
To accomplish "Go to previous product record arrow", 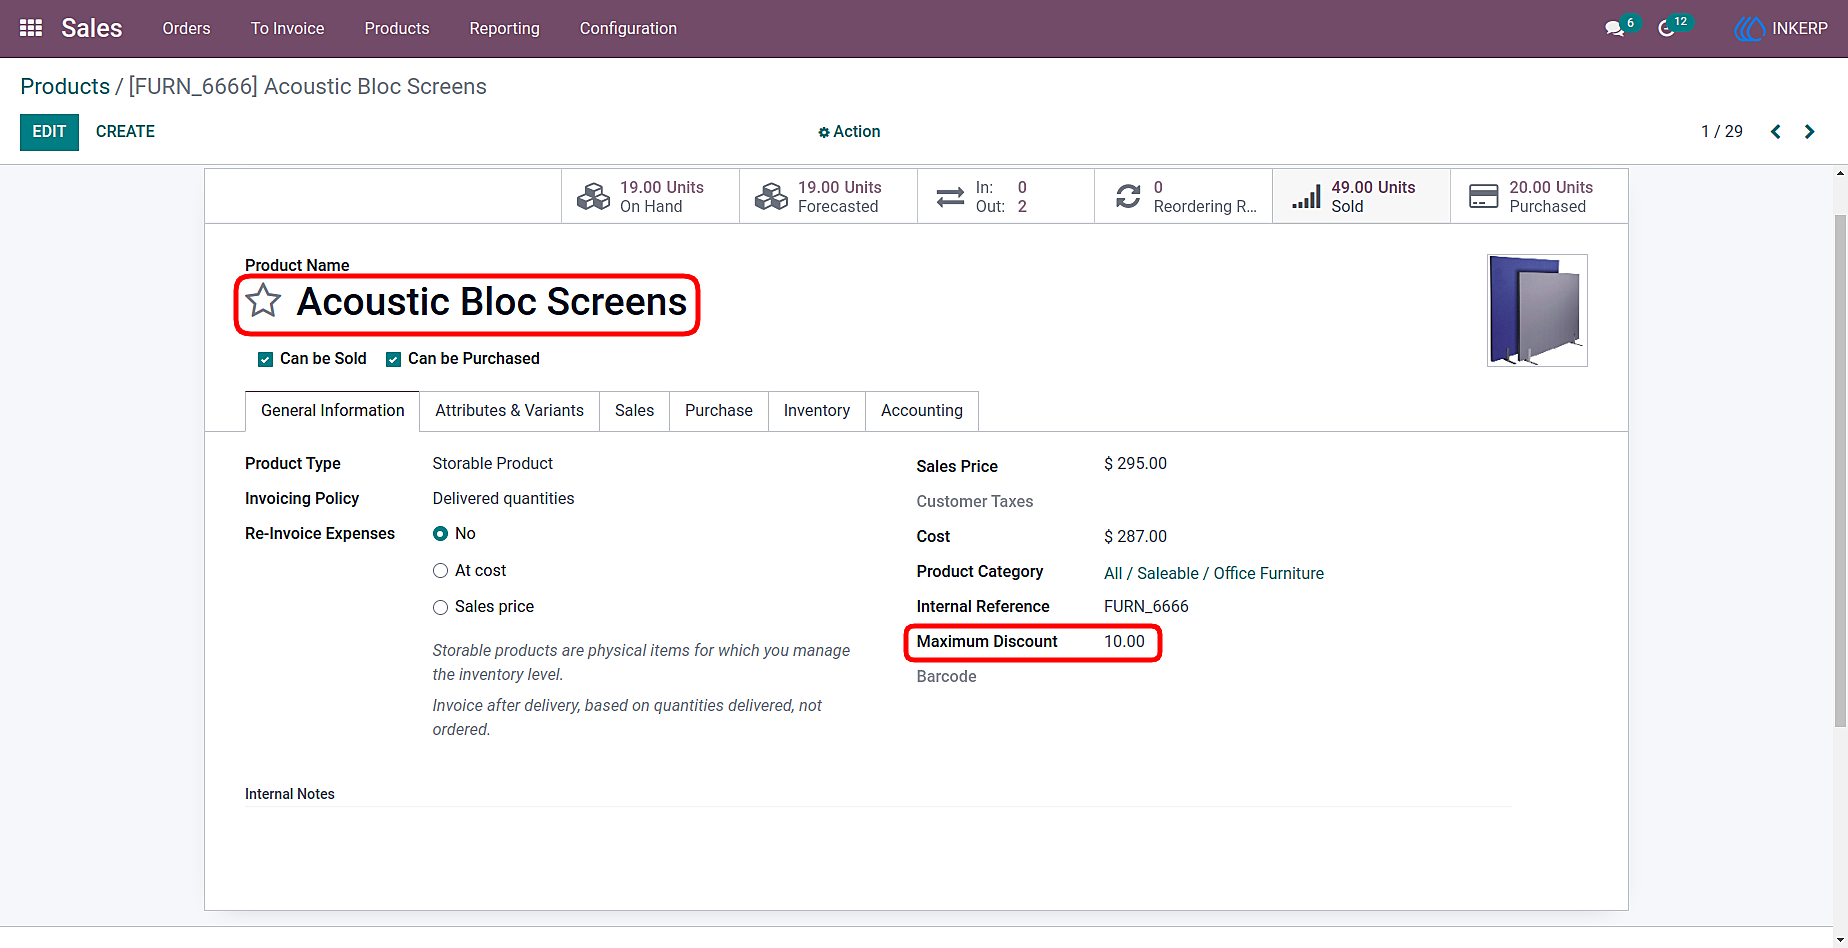I will point(1776,132).
